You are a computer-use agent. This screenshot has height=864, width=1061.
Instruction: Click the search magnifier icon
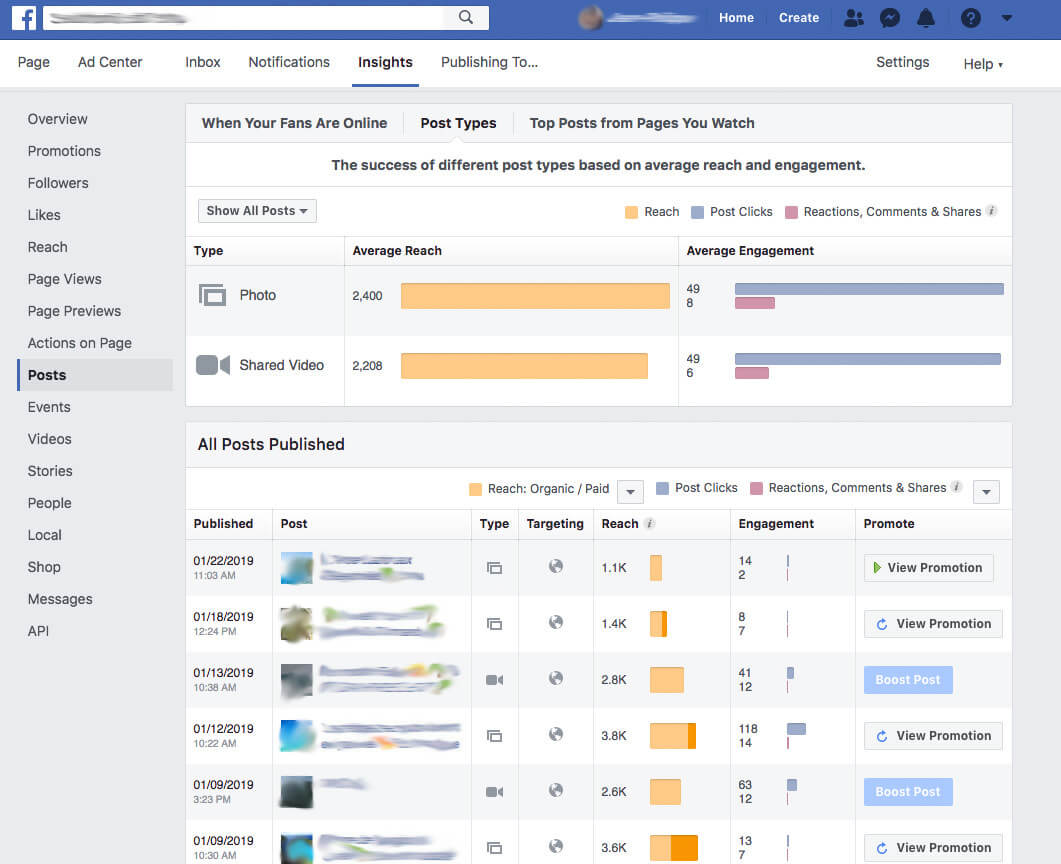(466, 17)
